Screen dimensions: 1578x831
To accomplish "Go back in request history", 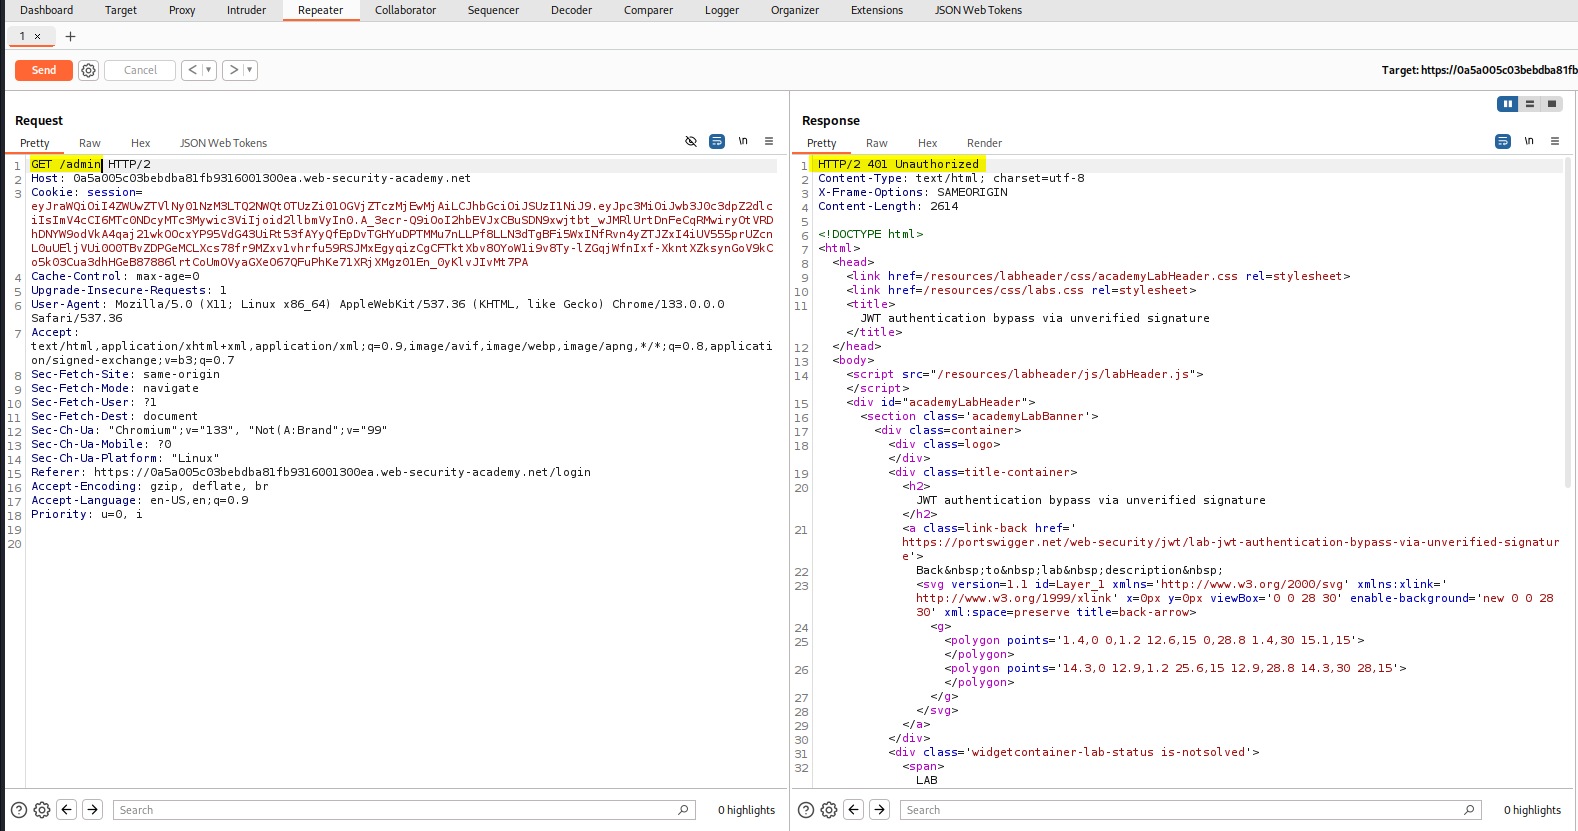I will pos(192,70).
